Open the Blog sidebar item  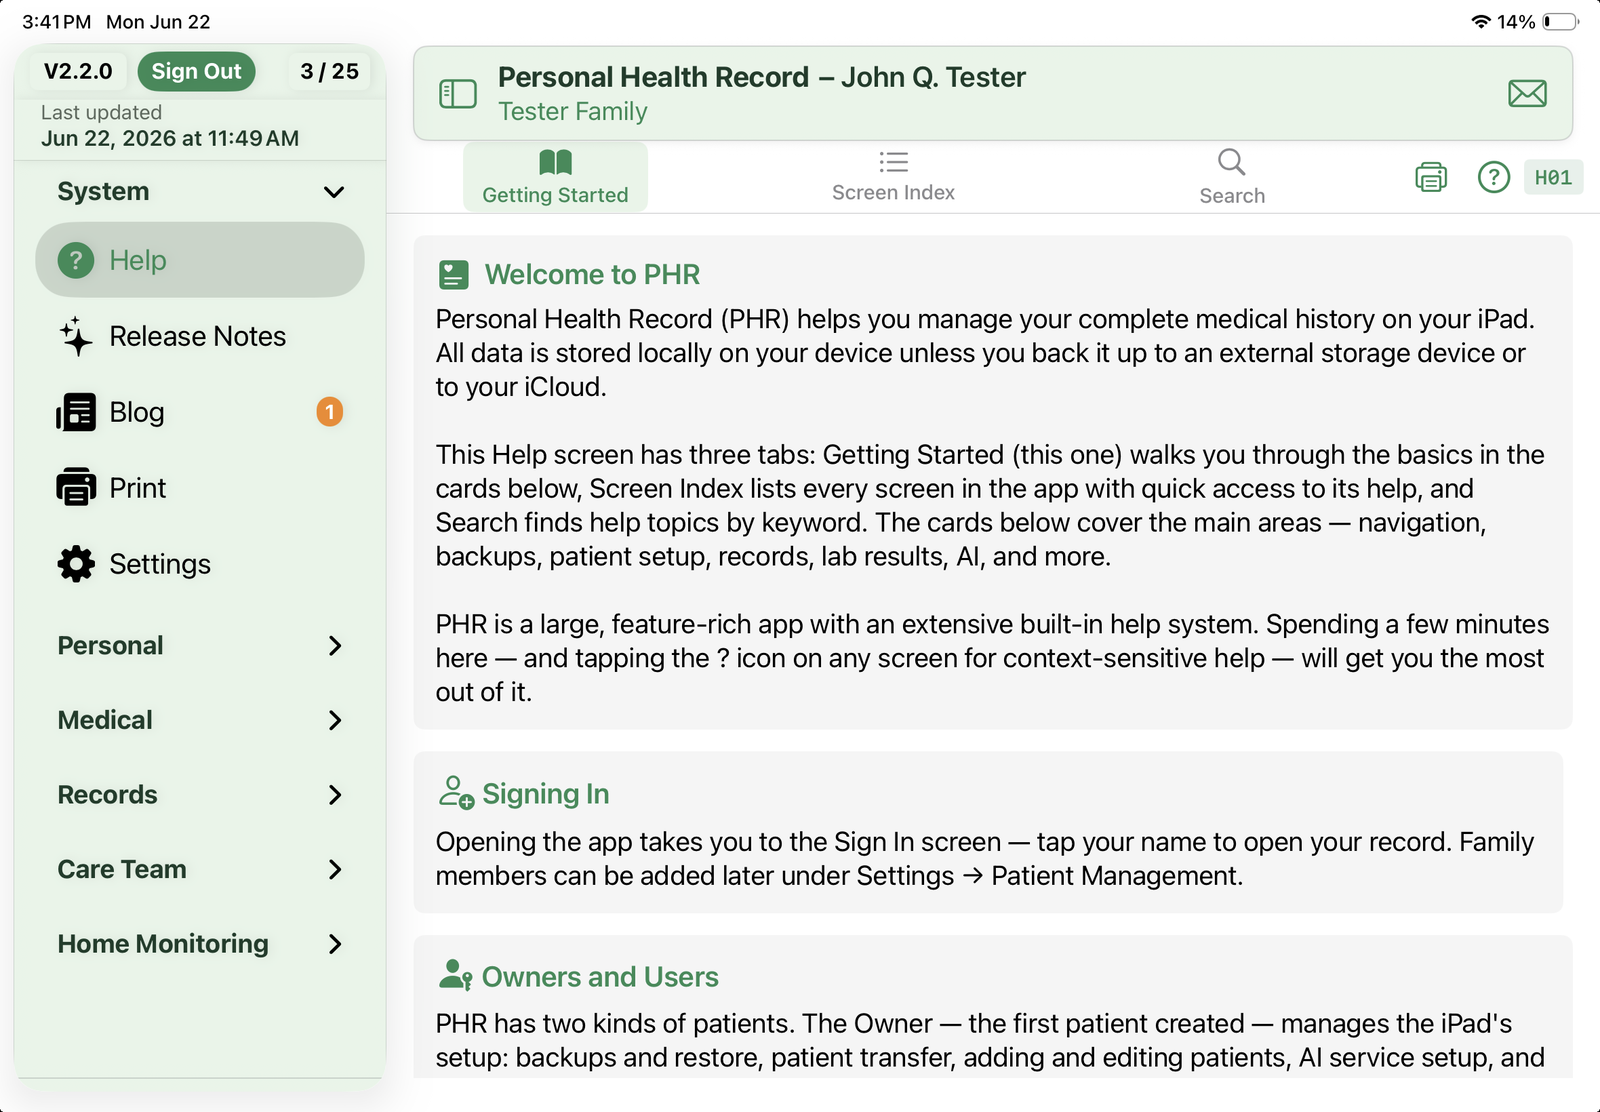click(200, 412)
